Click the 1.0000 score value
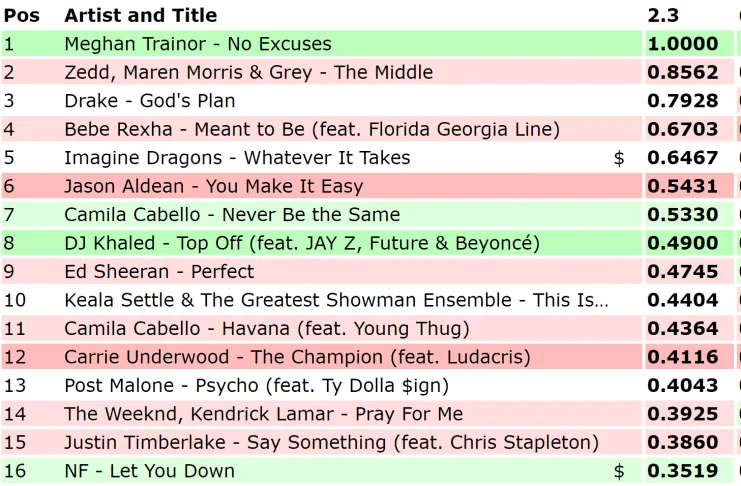The image size is (741, 486). tap(683, 44)
